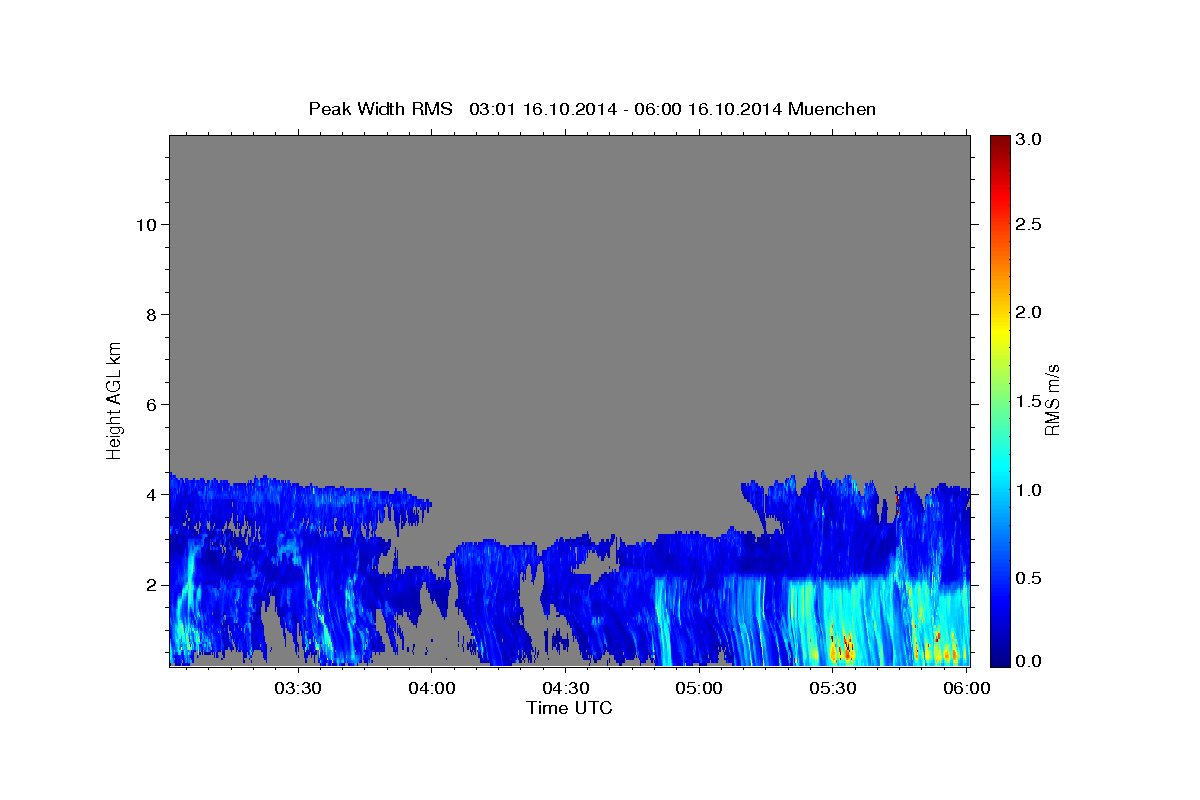Screen dimensions: 1200x800
Task: Click the 04:00 time tick label
Action: click(431, 688)
